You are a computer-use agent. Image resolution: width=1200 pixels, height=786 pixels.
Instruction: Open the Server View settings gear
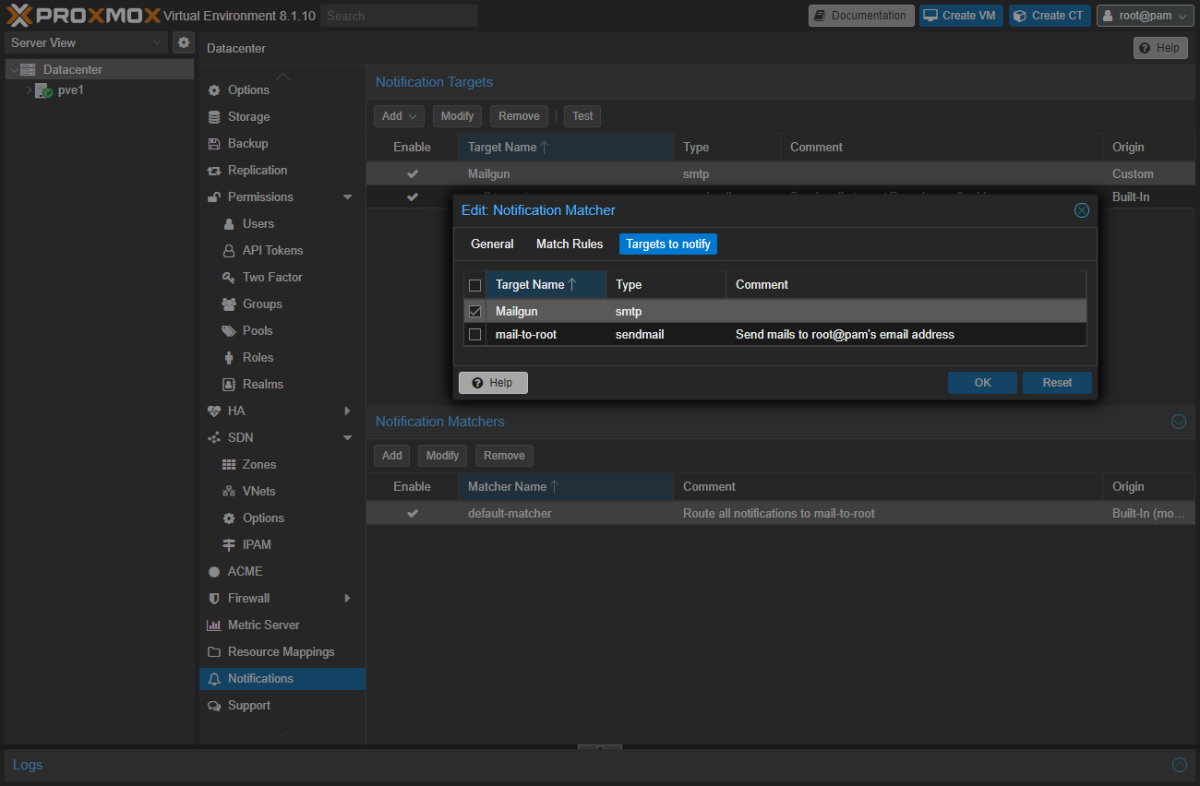183,42
